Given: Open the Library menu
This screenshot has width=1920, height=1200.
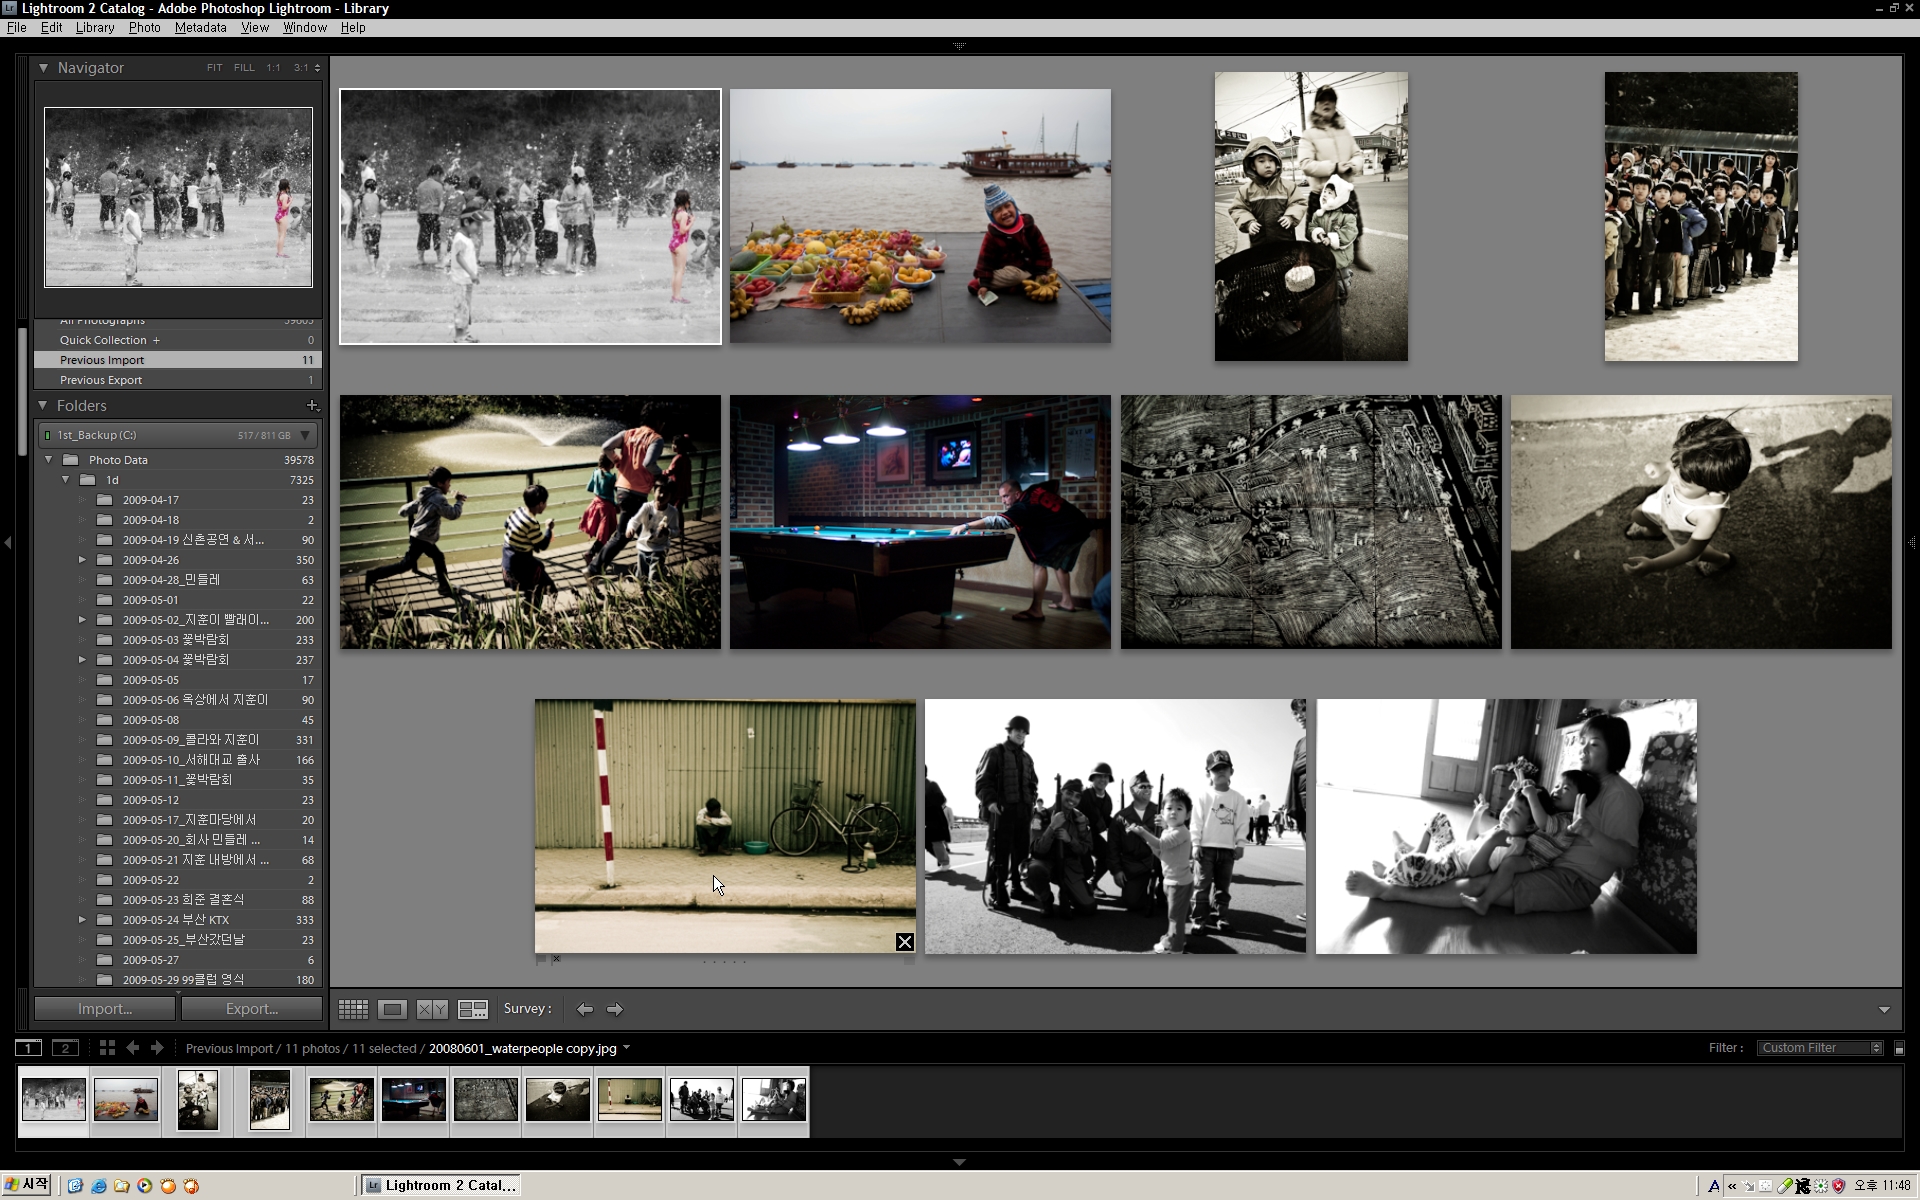Looking at the screenshot, I should pyautogui.click(x=95, y=28).
